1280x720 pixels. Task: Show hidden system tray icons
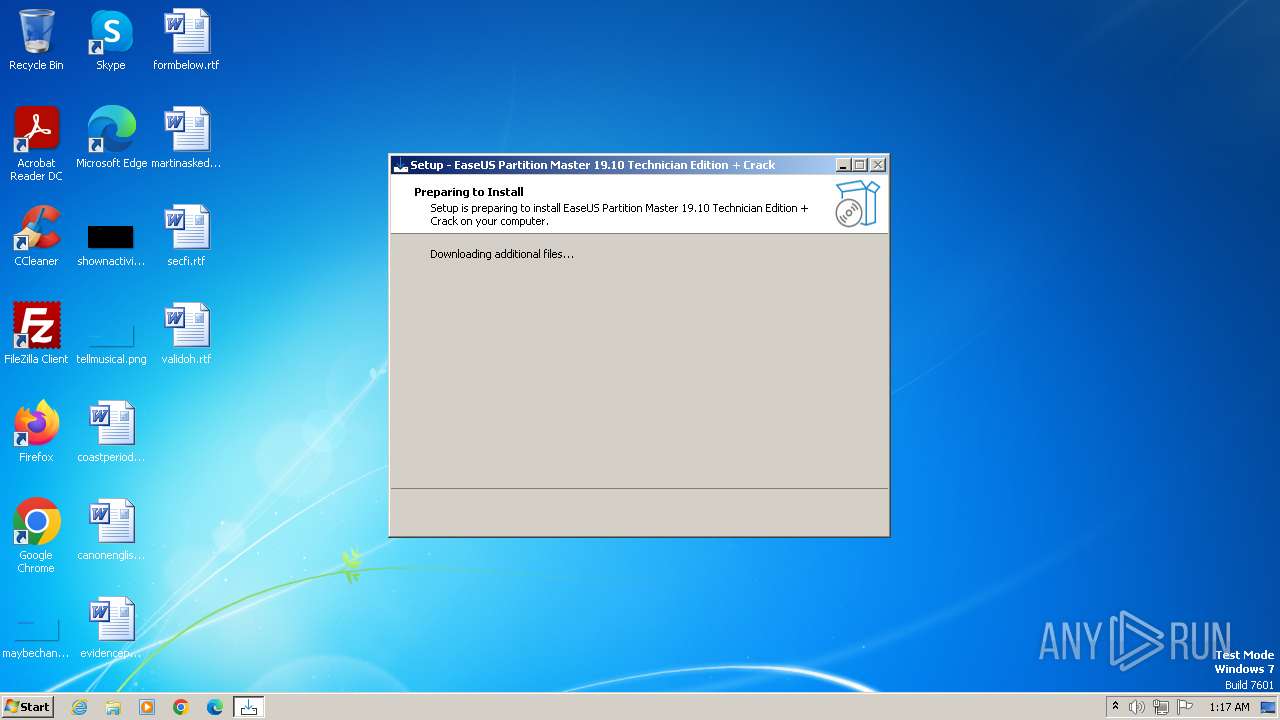[x=1115, y=707]
